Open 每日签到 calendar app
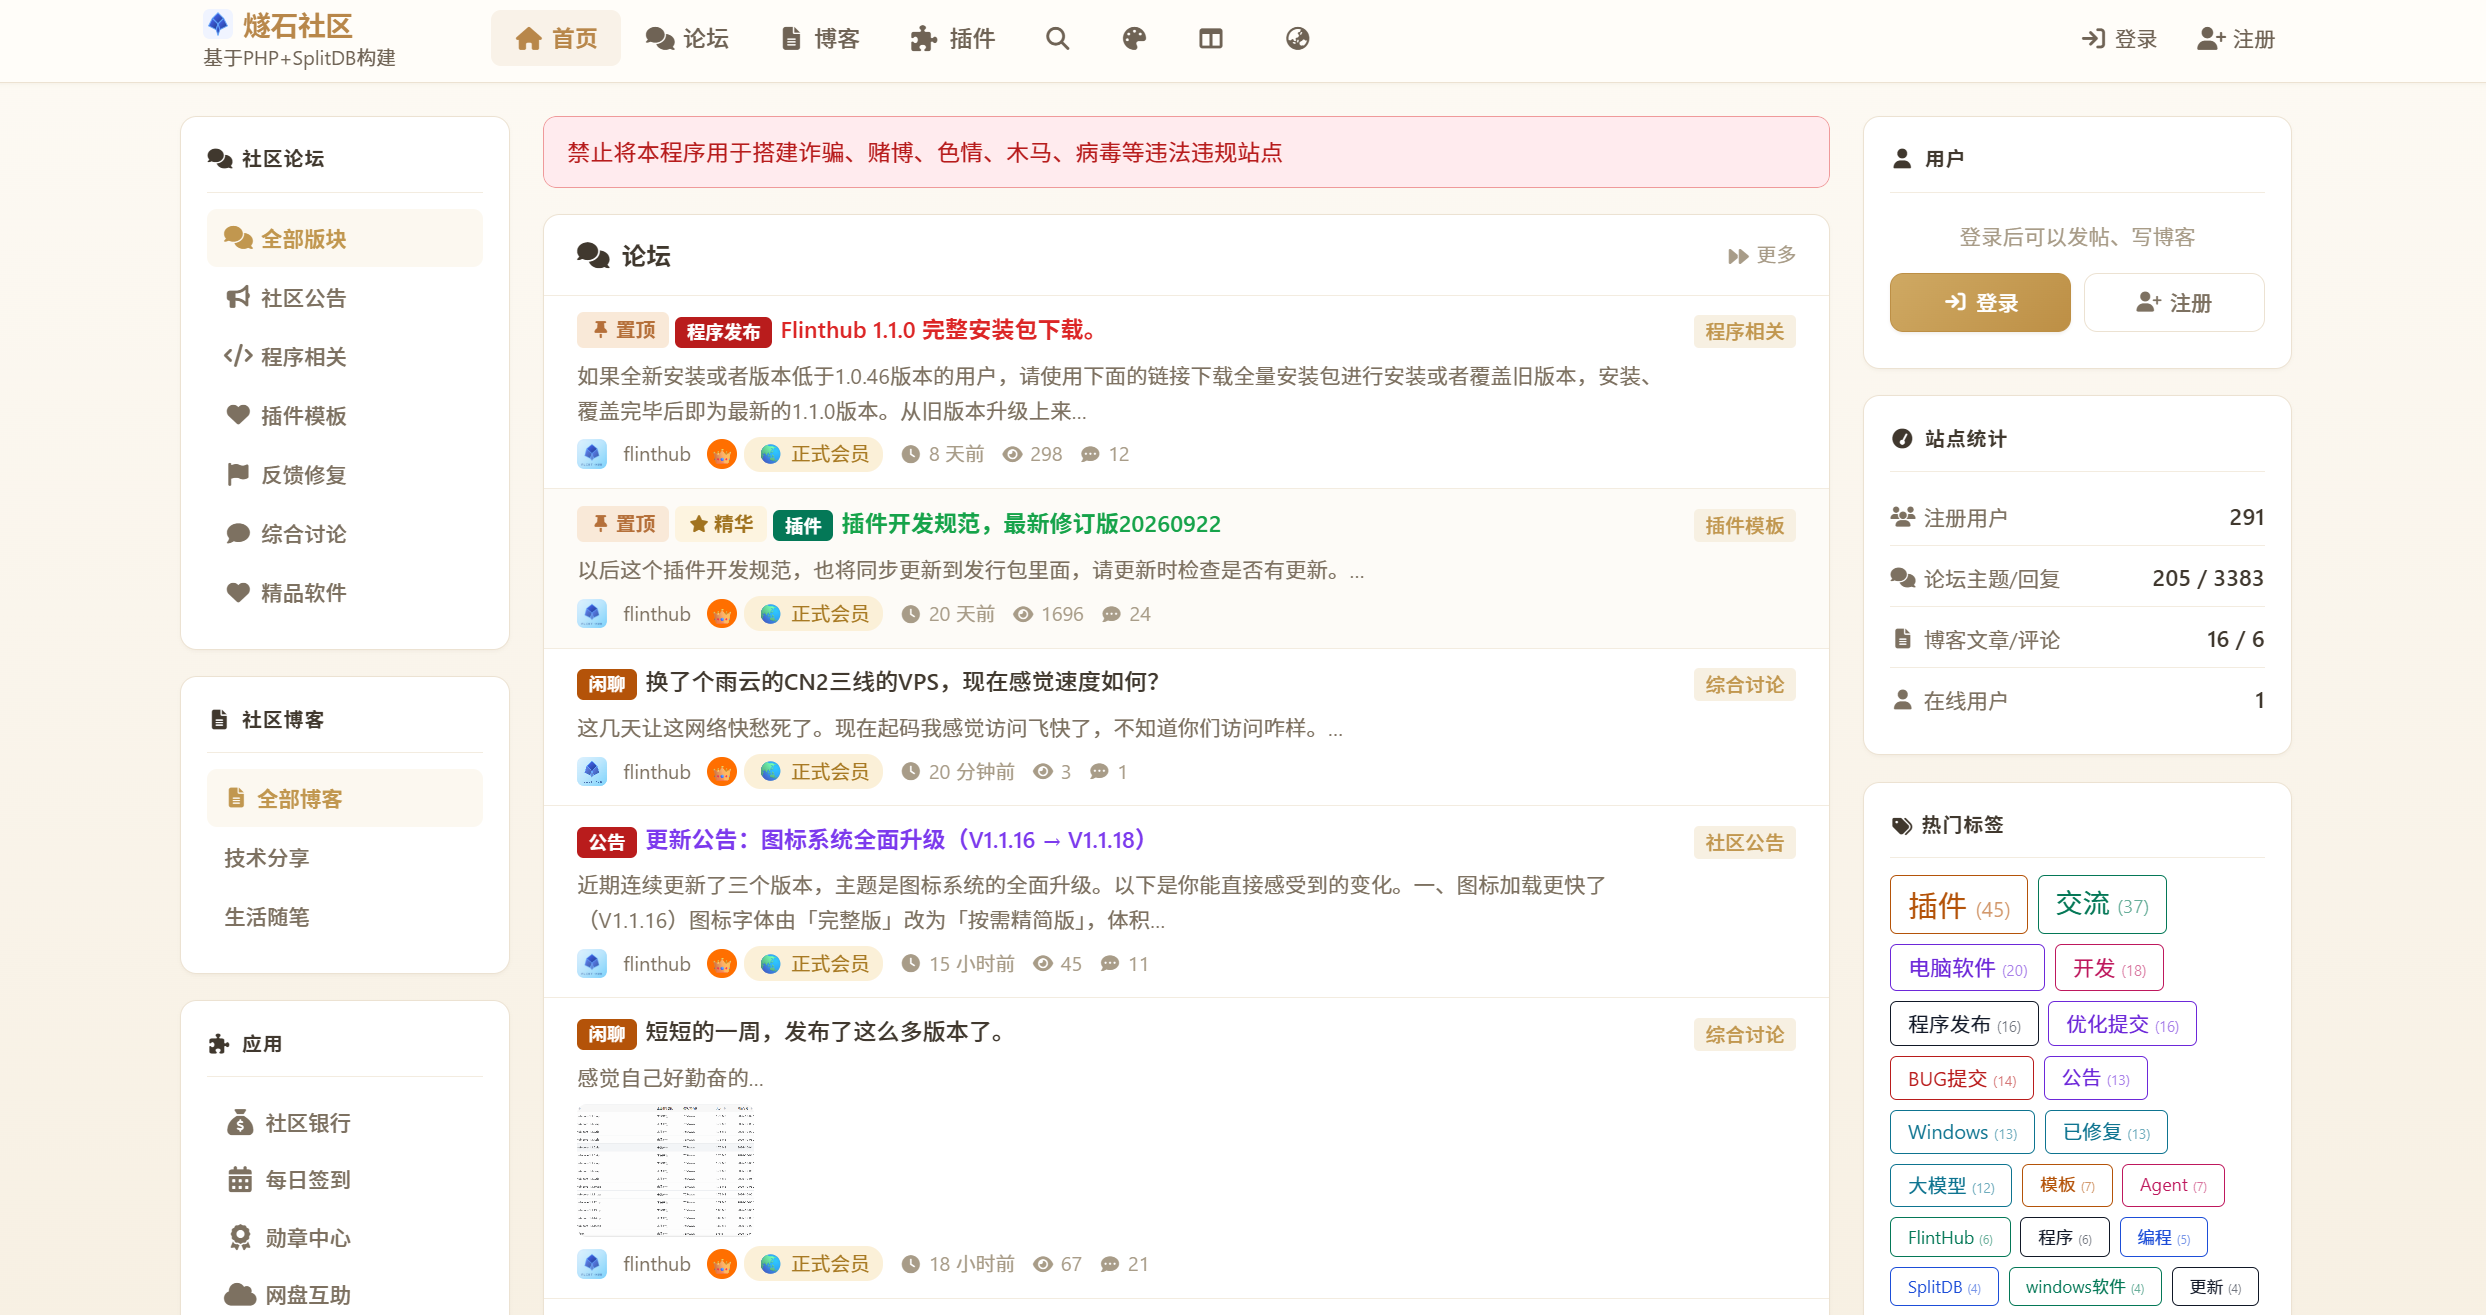 [x=344, y=1180]
